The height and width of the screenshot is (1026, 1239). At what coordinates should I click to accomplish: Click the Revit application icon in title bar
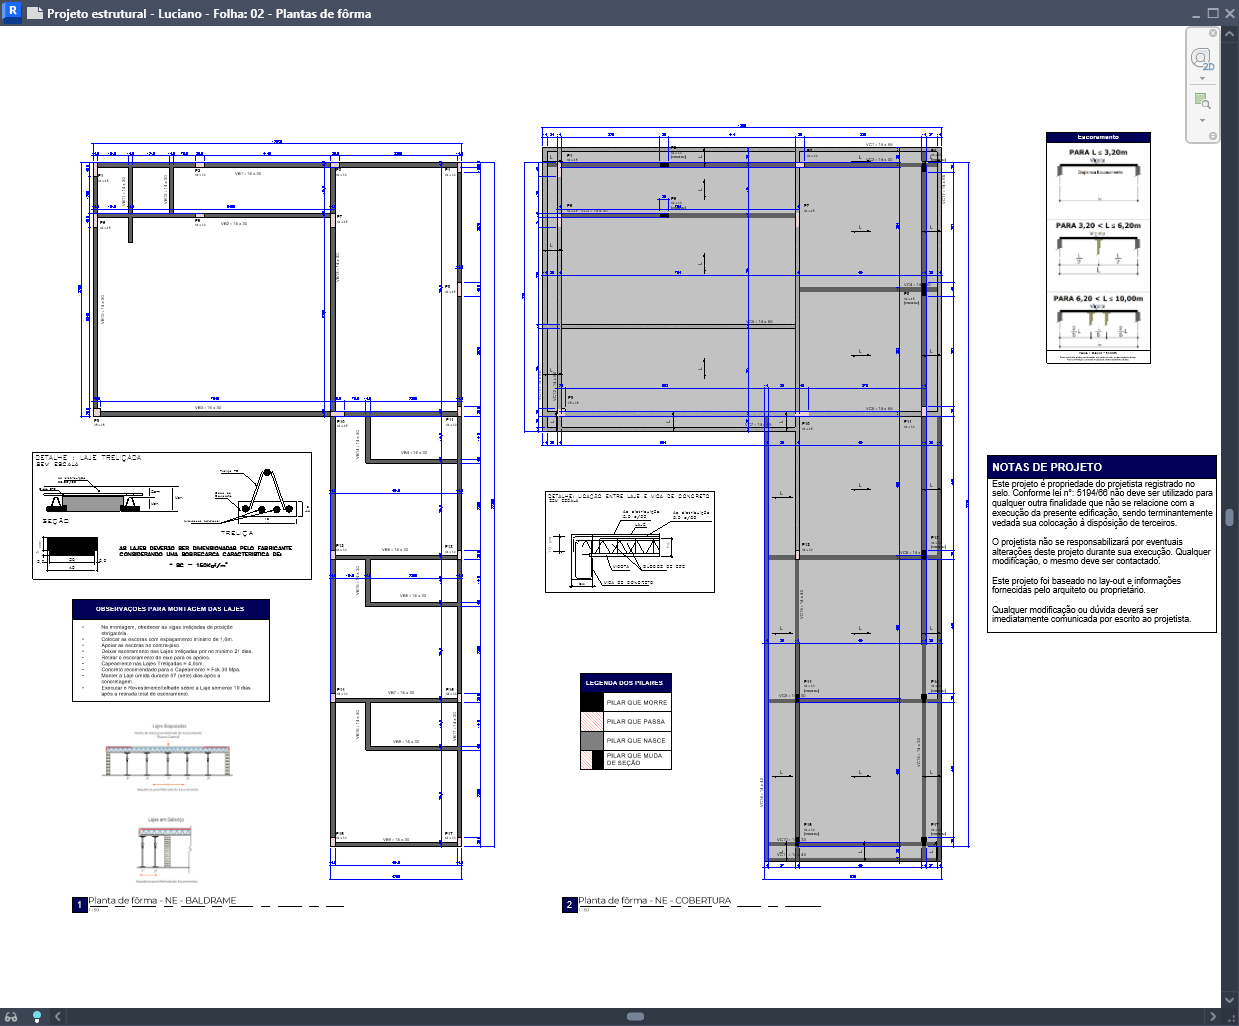[x=13, y=12]
